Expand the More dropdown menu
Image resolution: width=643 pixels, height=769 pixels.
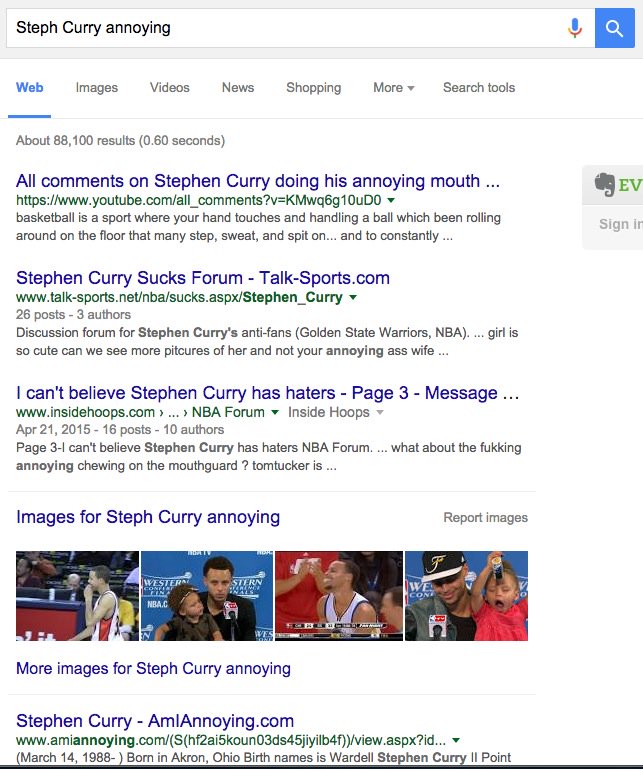393,88
